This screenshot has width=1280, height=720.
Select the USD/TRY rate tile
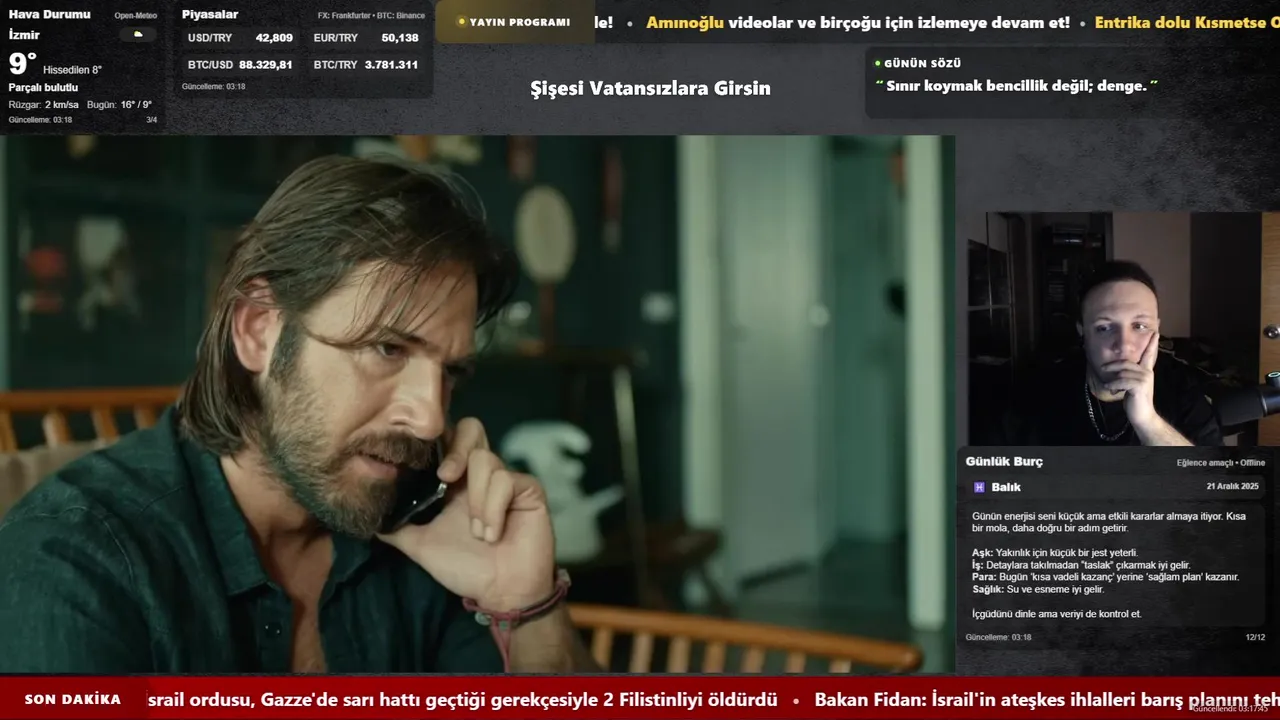[240, 38]
